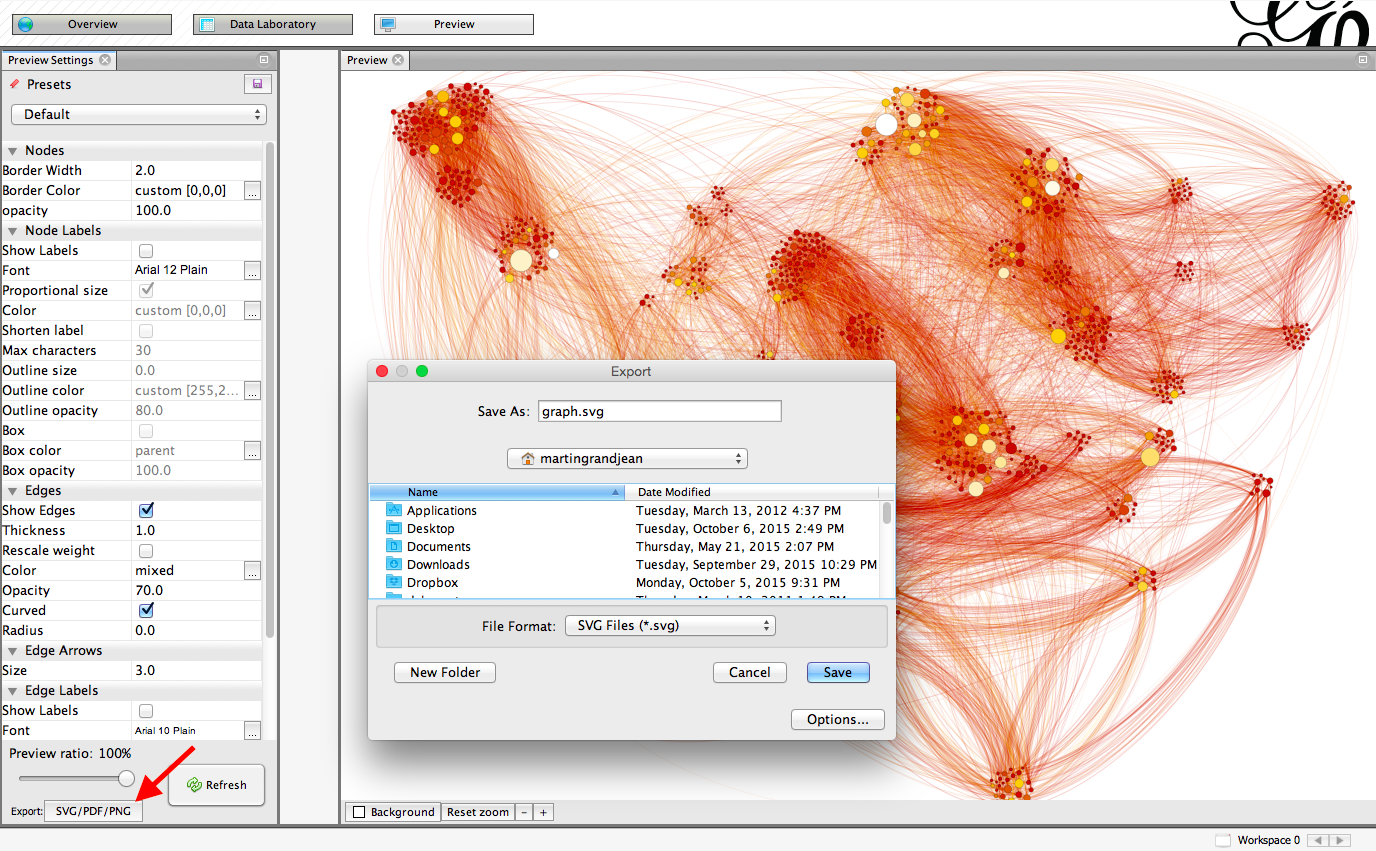
Task: Click the Save button in the Export dialog
Action: [x=837, y=672]
